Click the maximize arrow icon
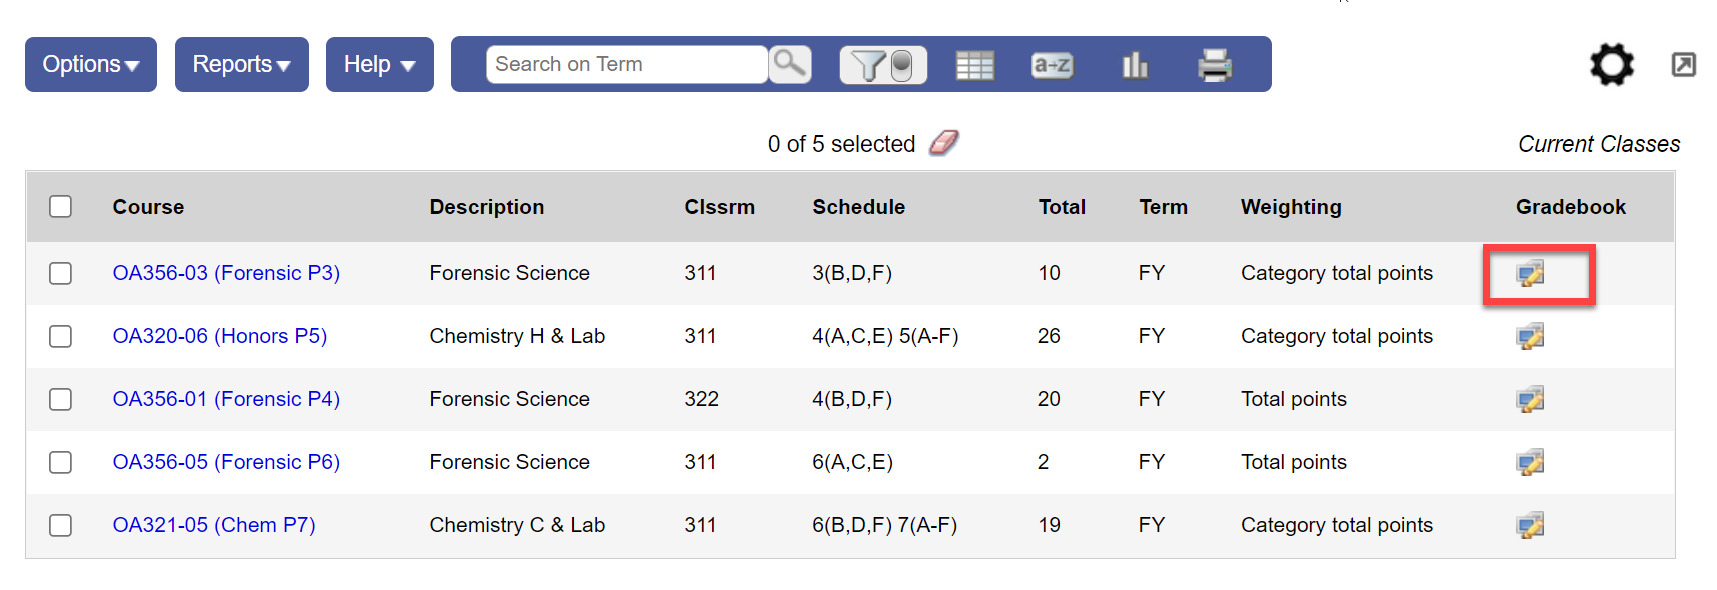This screenshot has height=590, width=1717. 1683,63
